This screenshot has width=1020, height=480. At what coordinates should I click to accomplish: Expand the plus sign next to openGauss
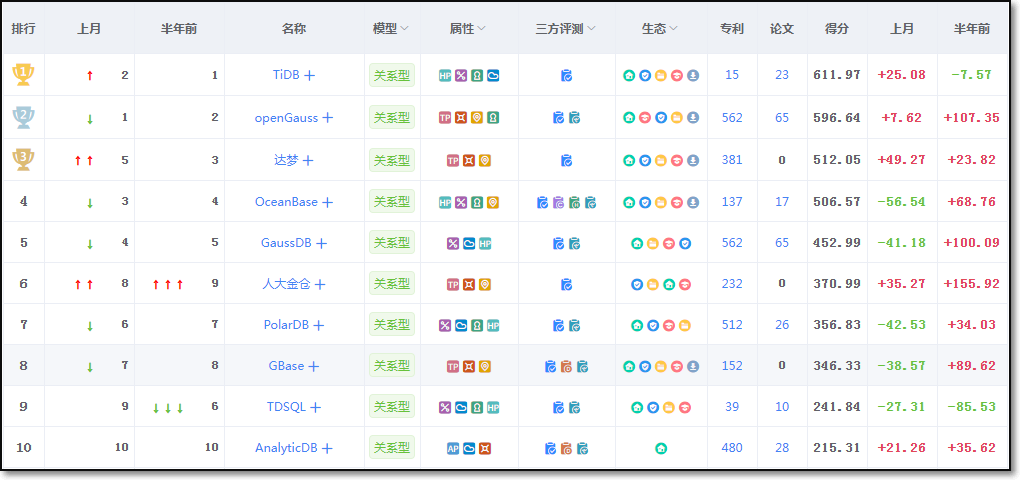pyautogui.click(x=328, y=118)
